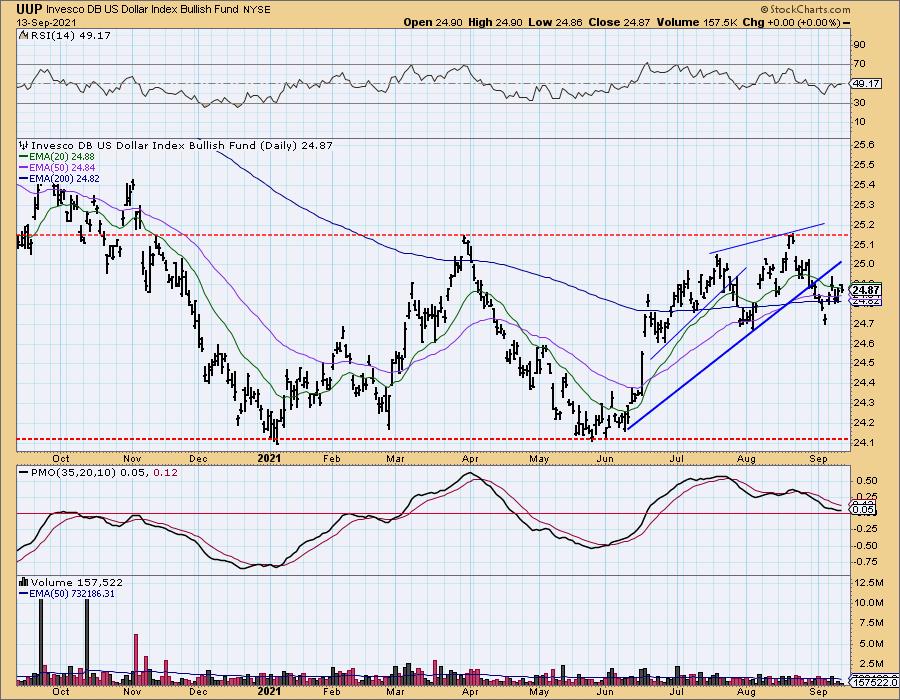Image resolution: width=900 pixels, height=700 pixels.
Task: Click the green EMA(20) legend line swatch
Action: 24,157
